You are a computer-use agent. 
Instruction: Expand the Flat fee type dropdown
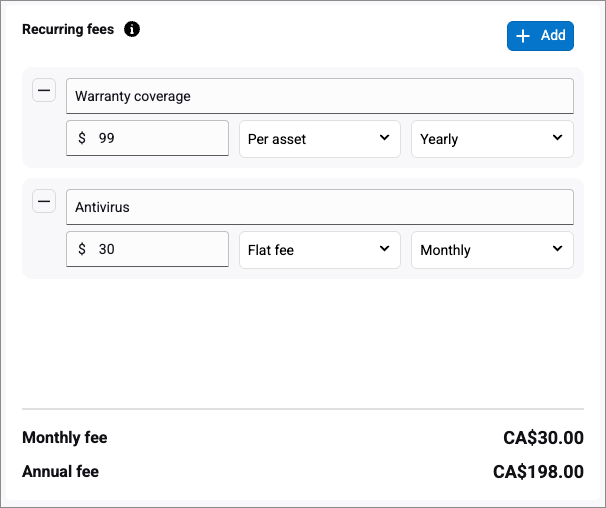click(319, 250)
